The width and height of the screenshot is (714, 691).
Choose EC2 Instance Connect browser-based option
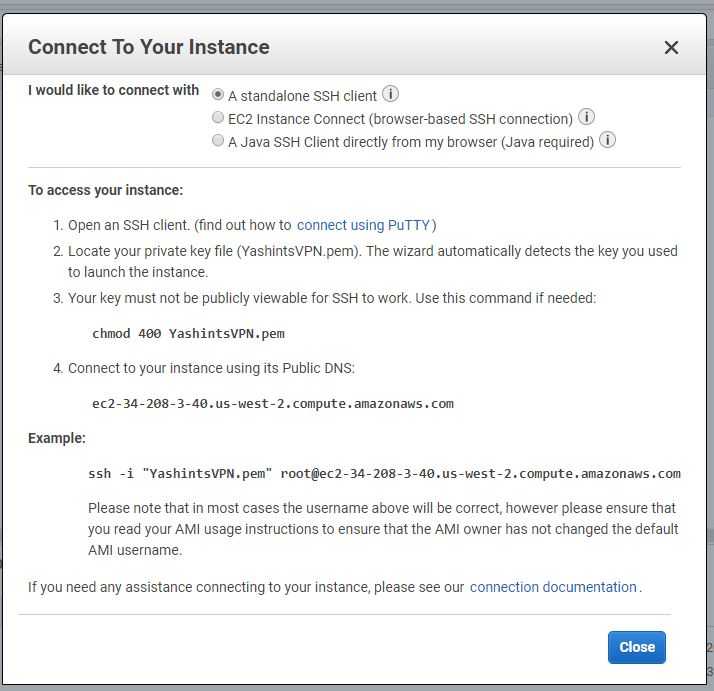pyautogui.click(x=218, y=117)
